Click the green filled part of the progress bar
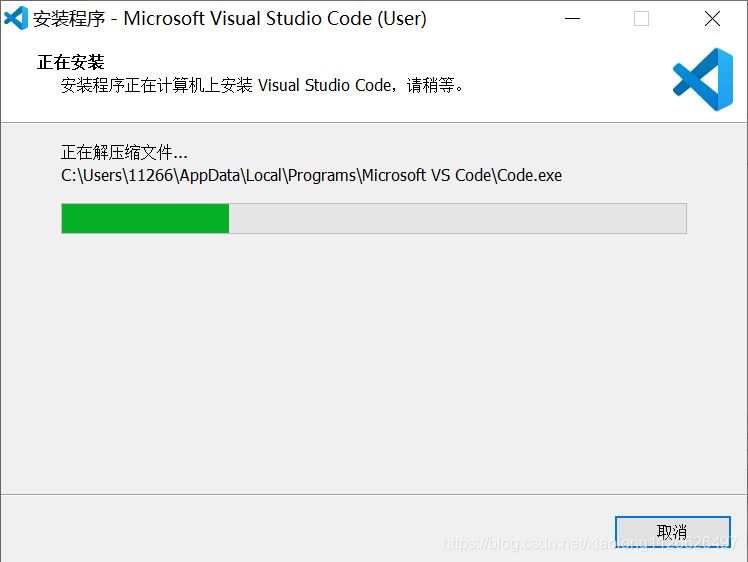This screenshot has width=748, height=562. pos(145,218)
